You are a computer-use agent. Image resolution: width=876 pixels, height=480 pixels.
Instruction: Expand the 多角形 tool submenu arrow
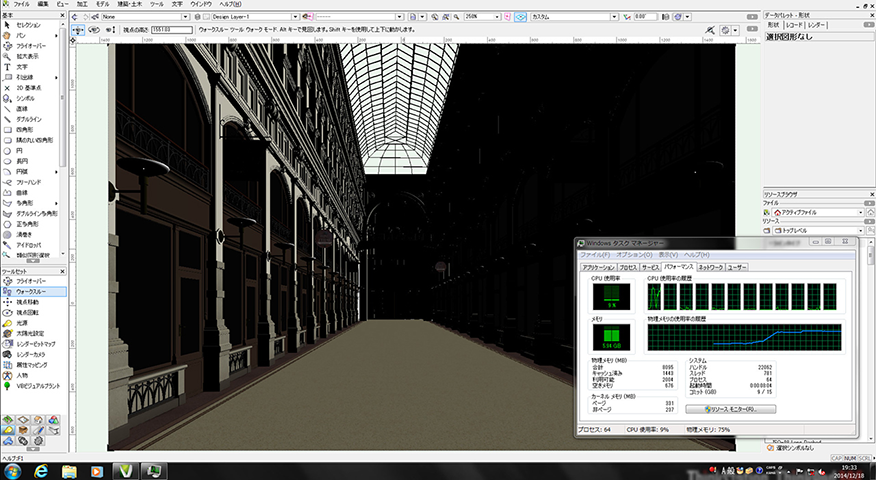56,203
